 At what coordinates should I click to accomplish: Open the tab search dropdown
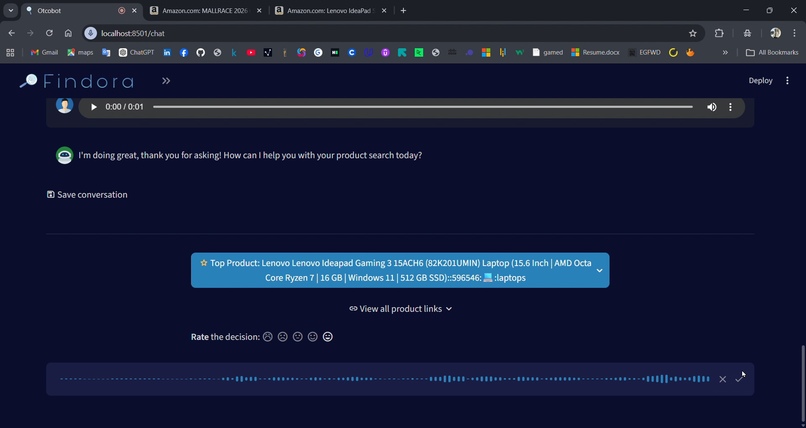coord(10,10)
